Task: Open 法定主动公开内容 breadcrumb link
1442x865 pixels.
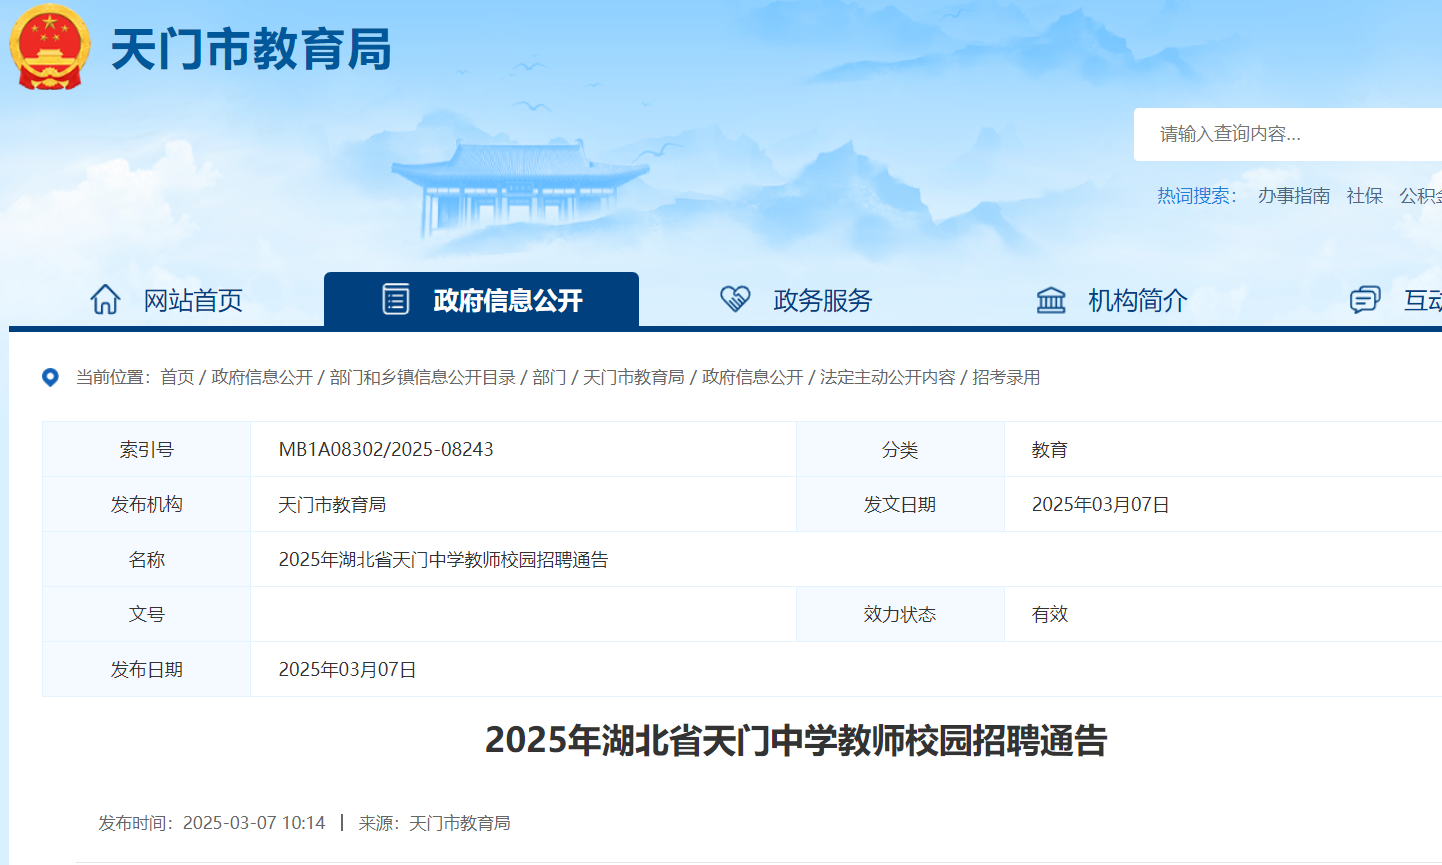Action: [888, 377]
